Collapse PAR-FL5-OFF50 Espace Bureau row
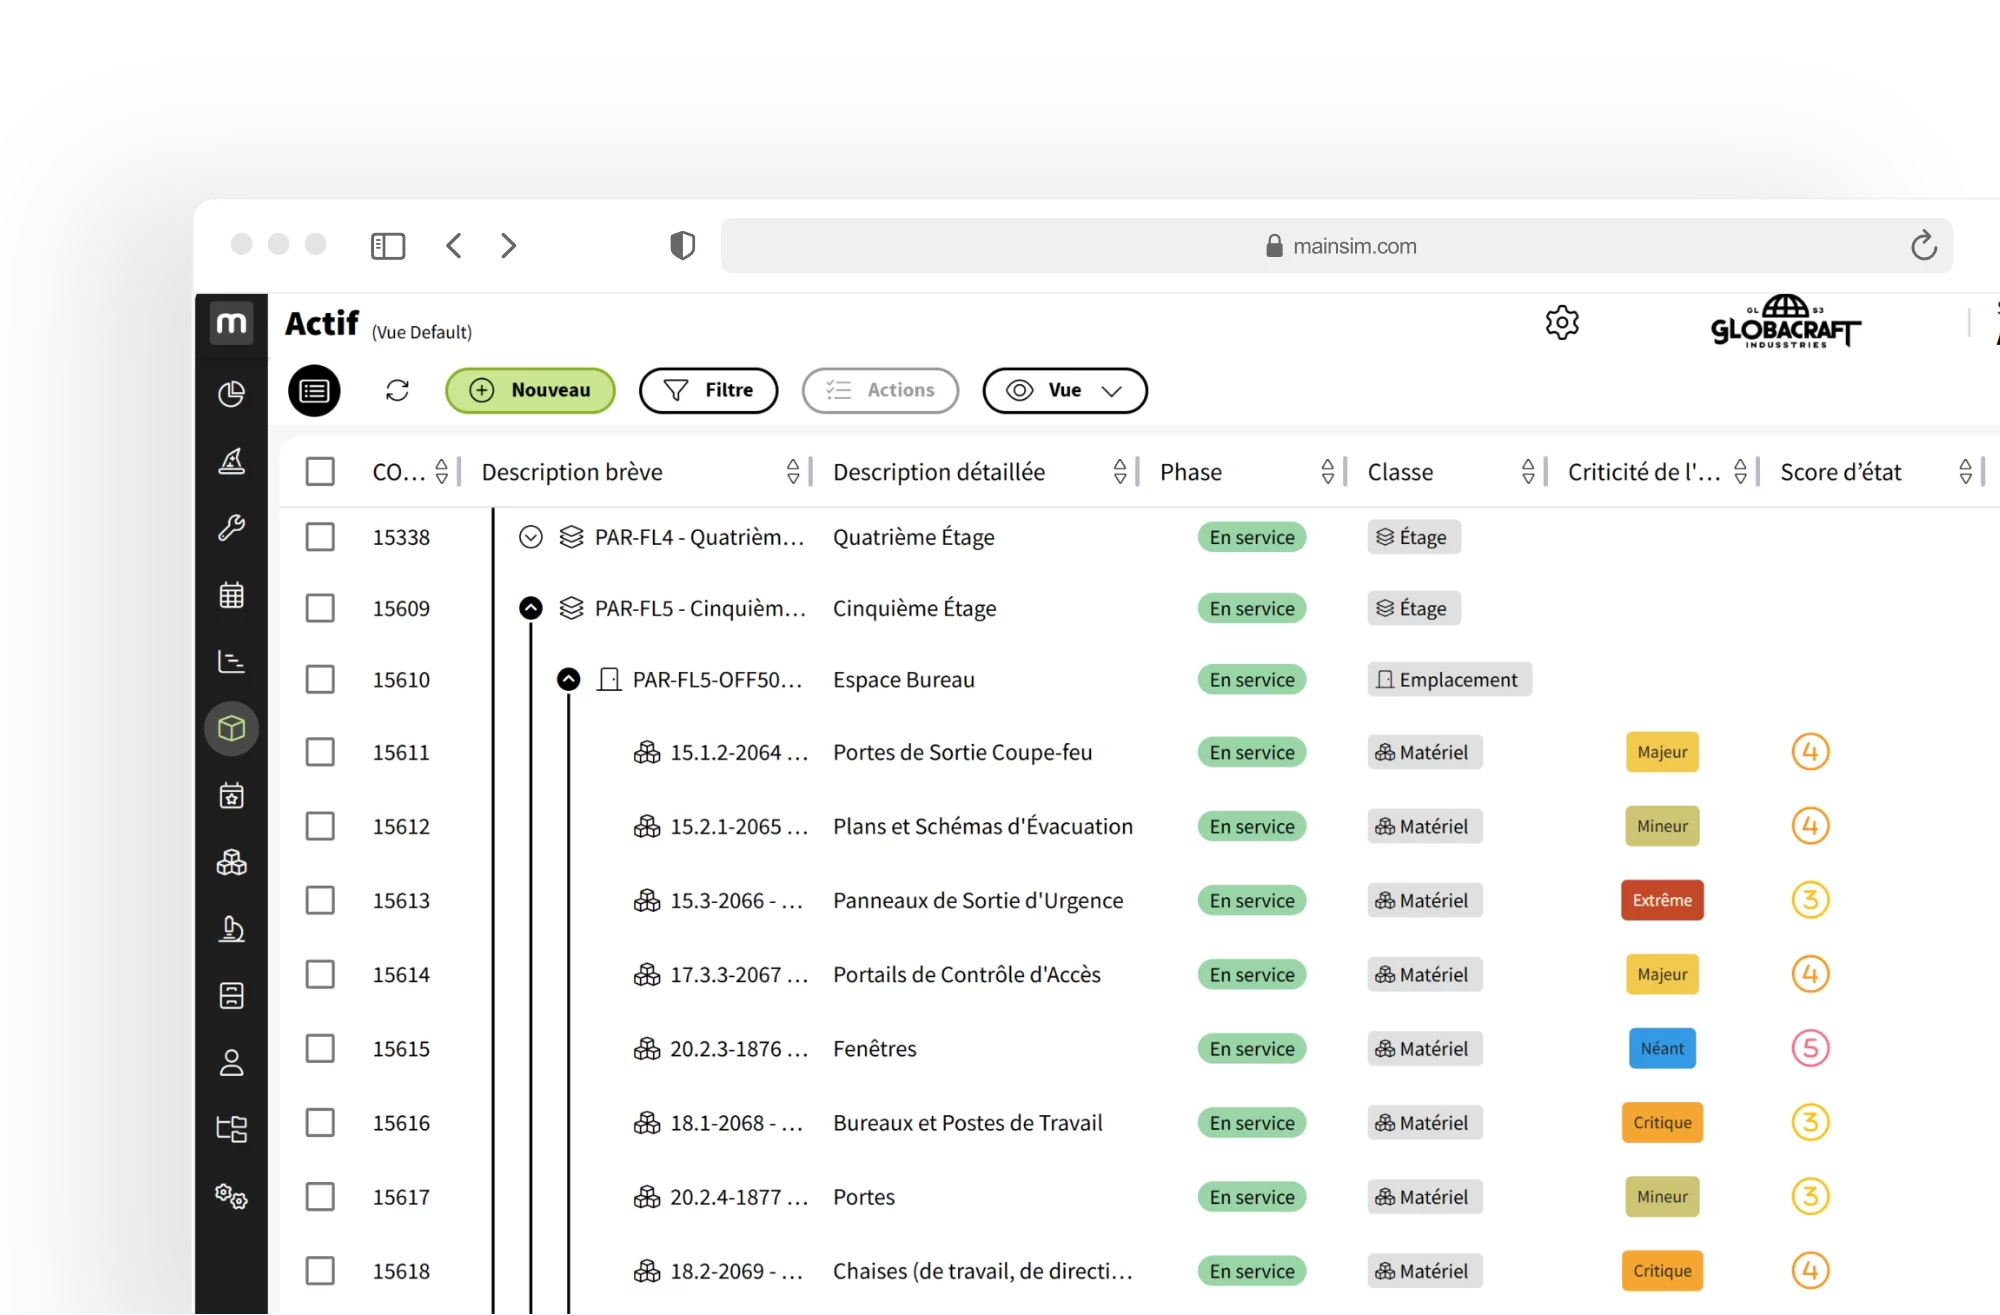Image resolution: width=2000 pixels, height=1315 pixels. 569,680
